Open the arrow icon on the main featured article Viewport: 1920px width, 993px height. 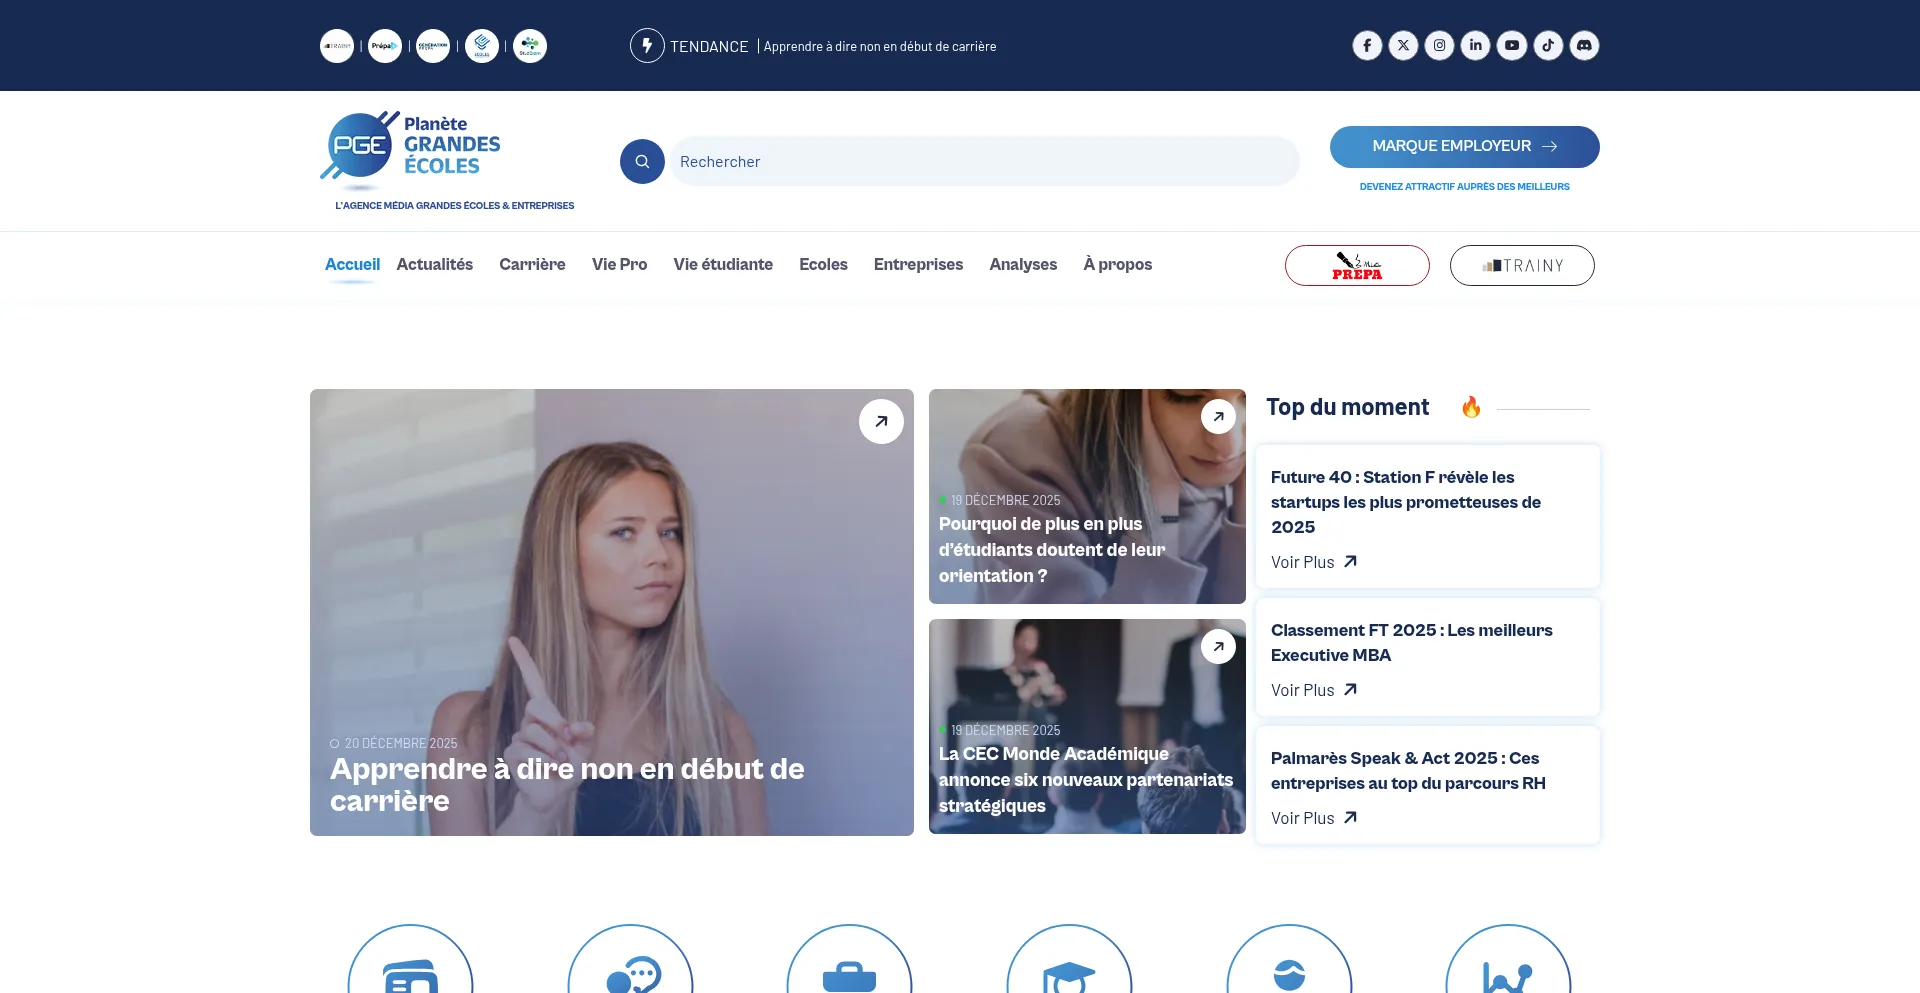[881, 422]
